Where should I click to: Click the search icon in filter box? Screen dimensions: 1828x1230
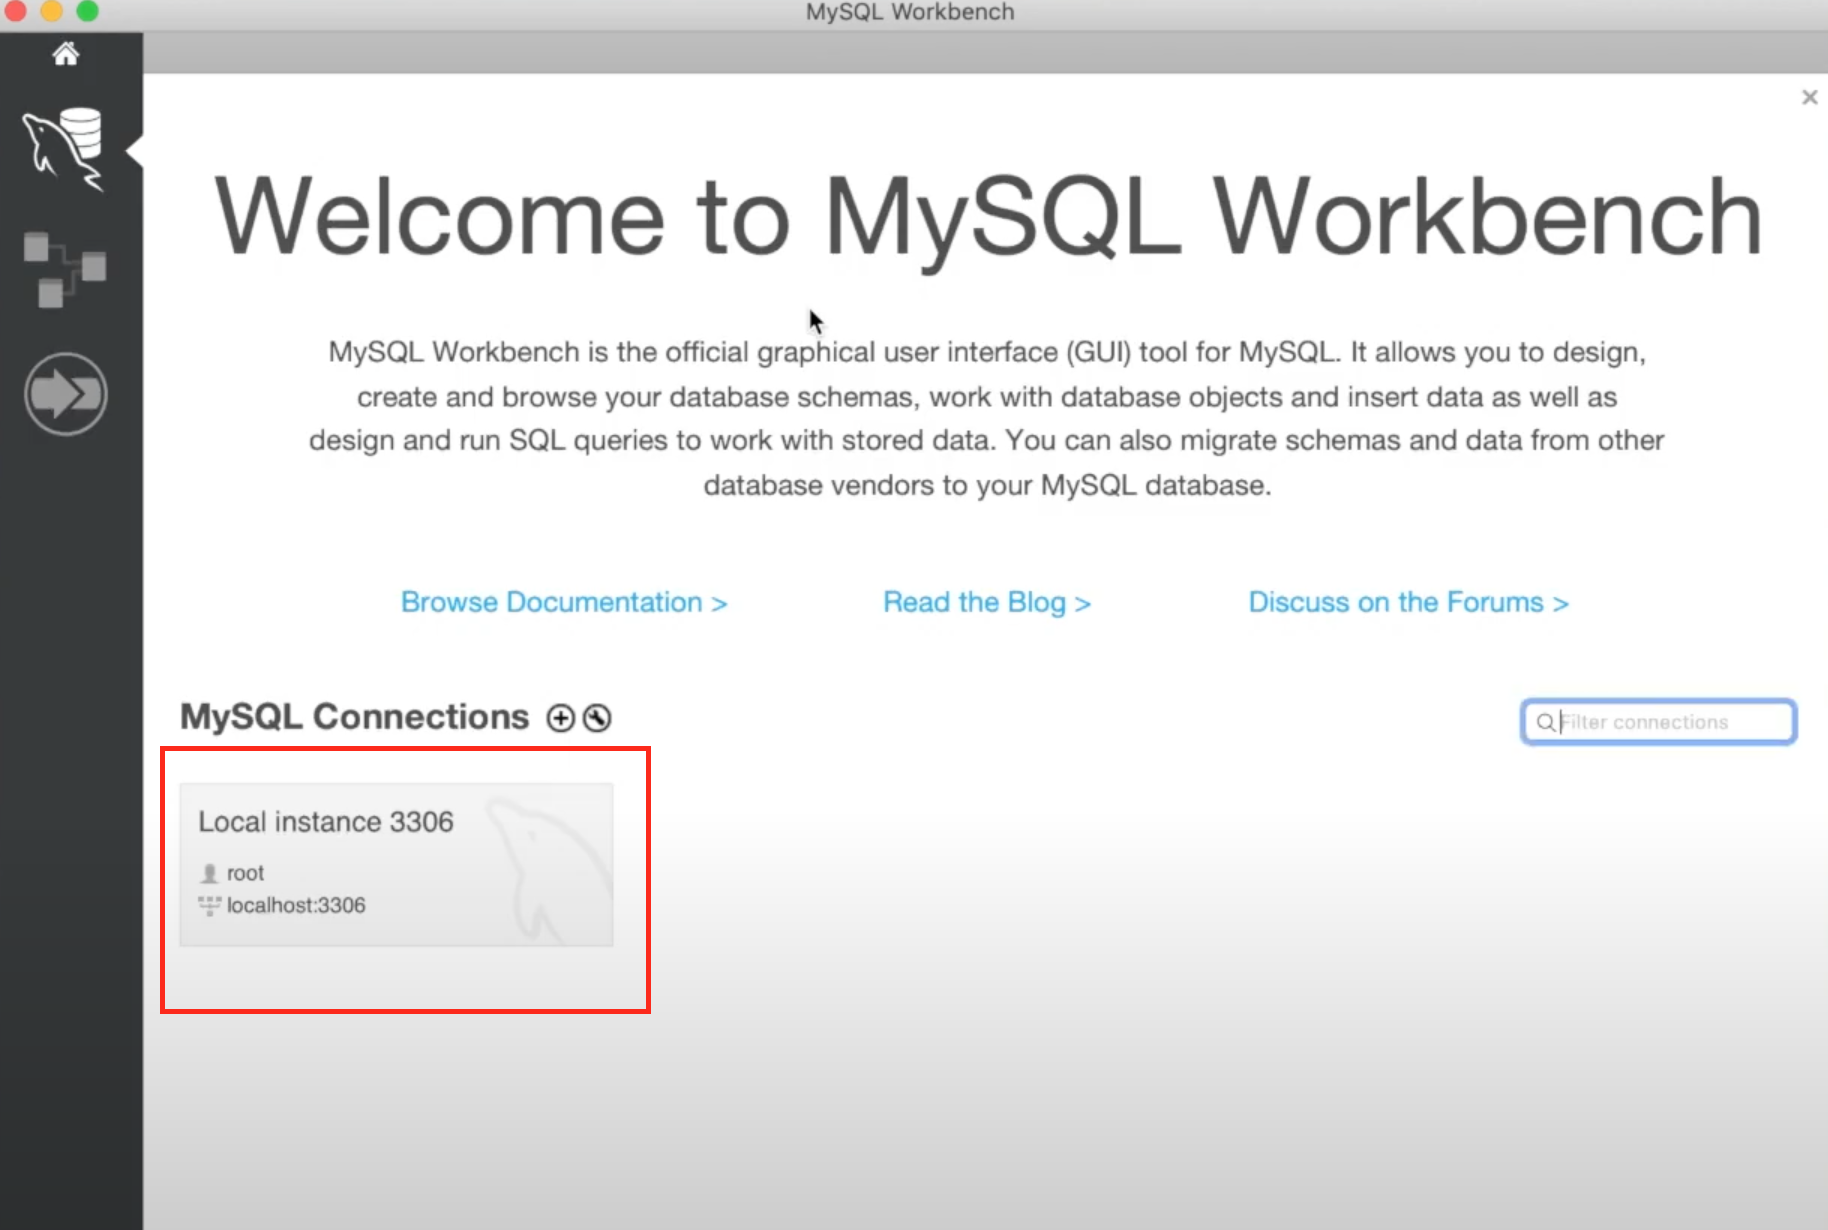click(x=1545, y=722)
